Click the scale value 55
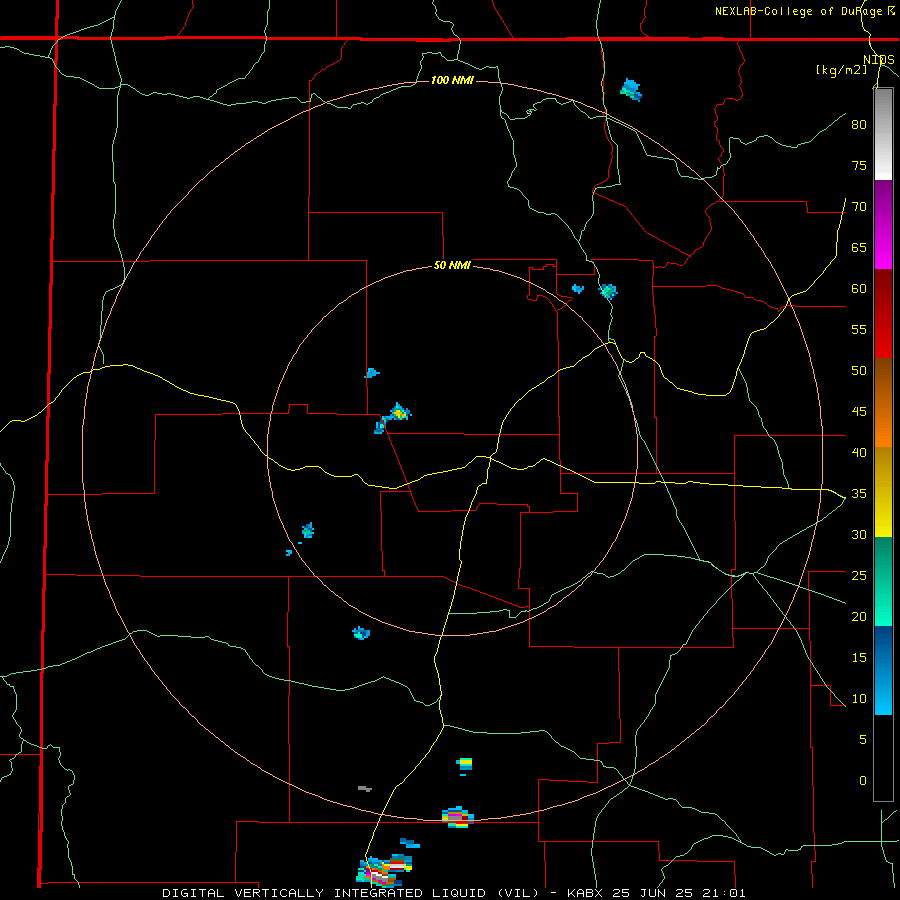Viewport: 900px width, 900px height. [859, 329]
